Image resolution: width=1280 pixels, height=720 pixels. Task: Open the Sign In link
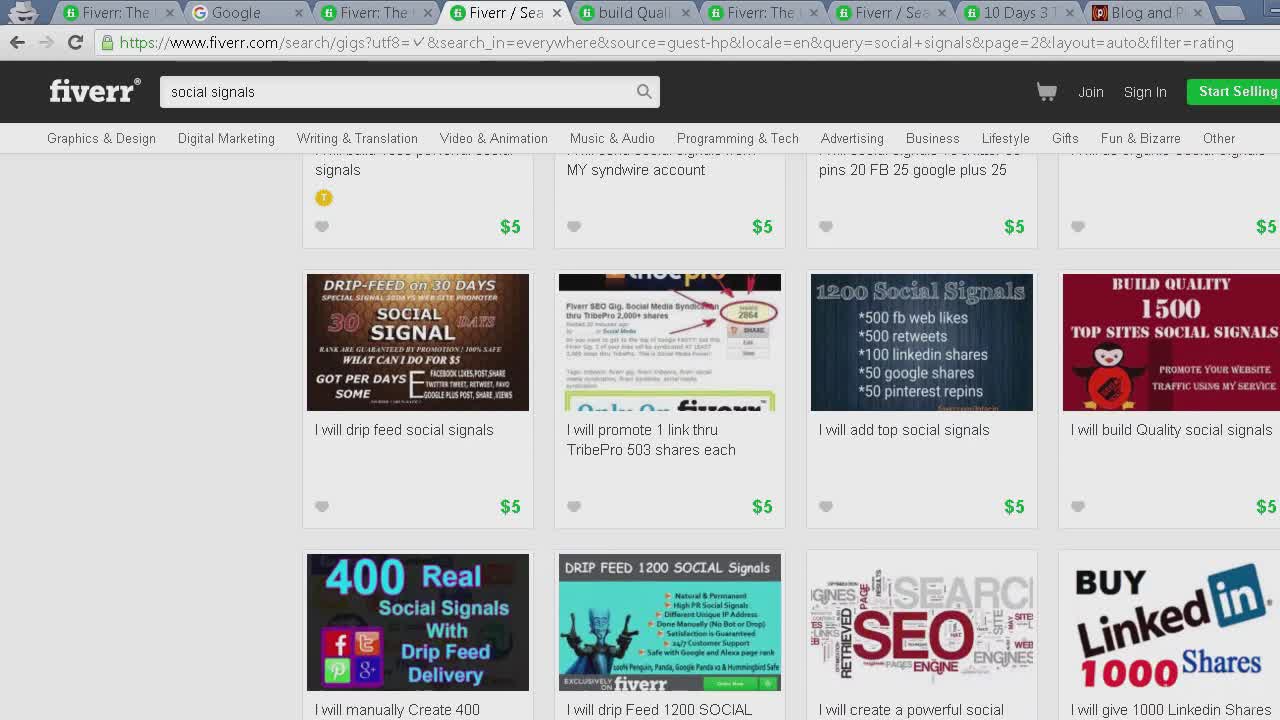pos(1145,92)
